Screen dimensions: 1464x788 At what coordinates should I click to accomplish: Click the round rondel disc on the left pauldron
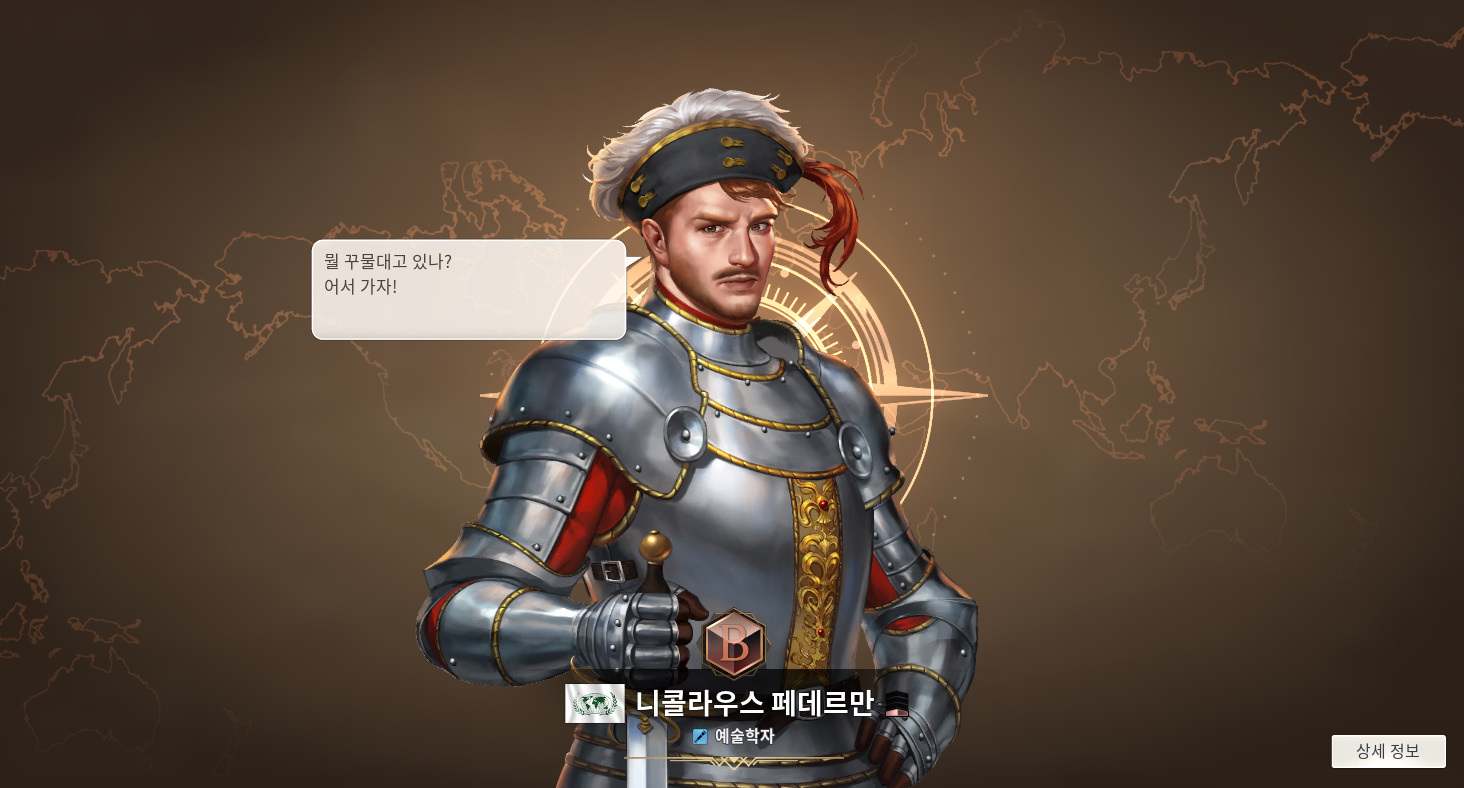pos(686,434)
